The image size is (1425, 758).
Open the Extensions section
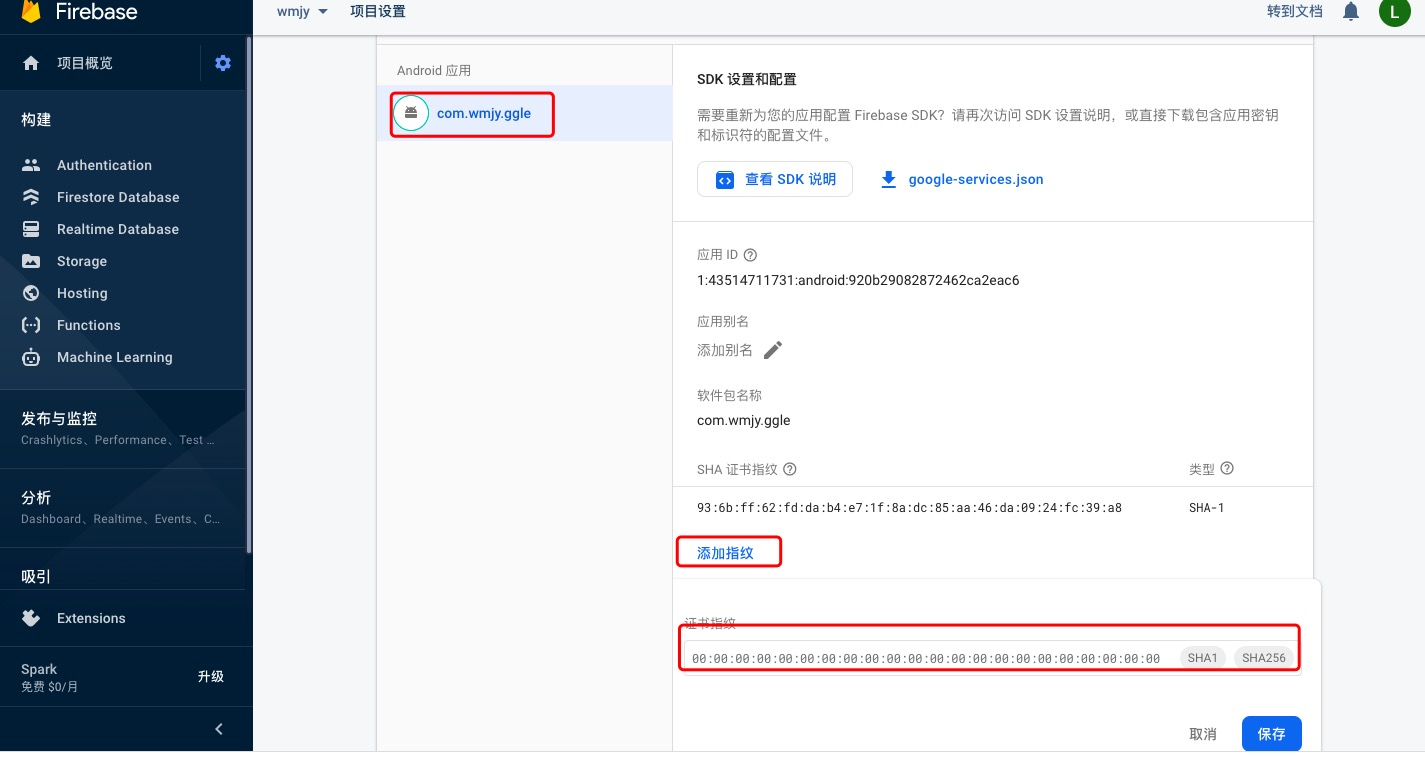(91, 618)
